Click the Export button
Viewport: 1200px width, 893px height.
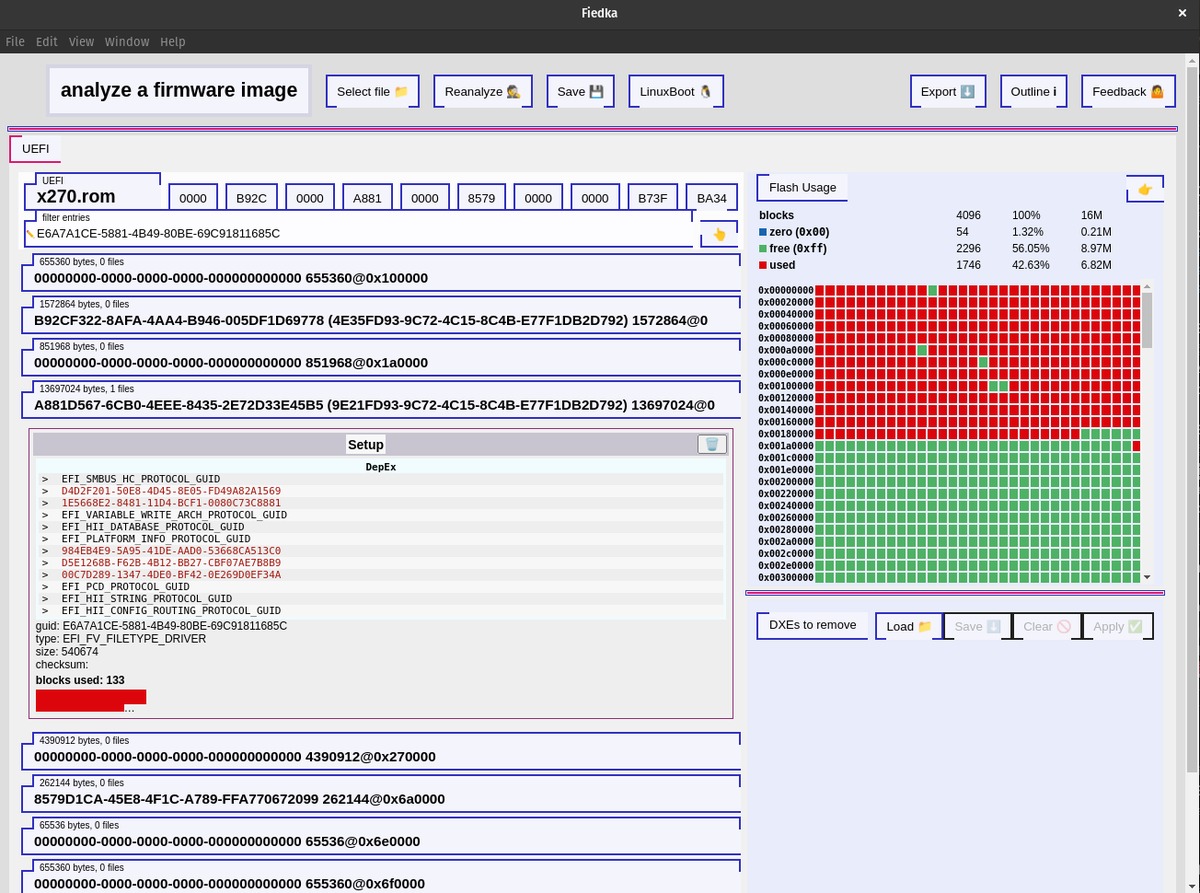pos(948,91)
